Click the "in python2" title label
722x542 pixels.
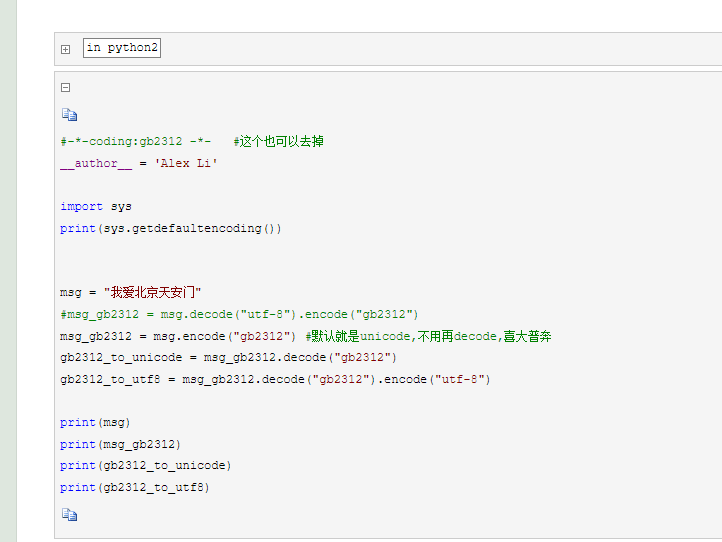(x=122, y=48)
